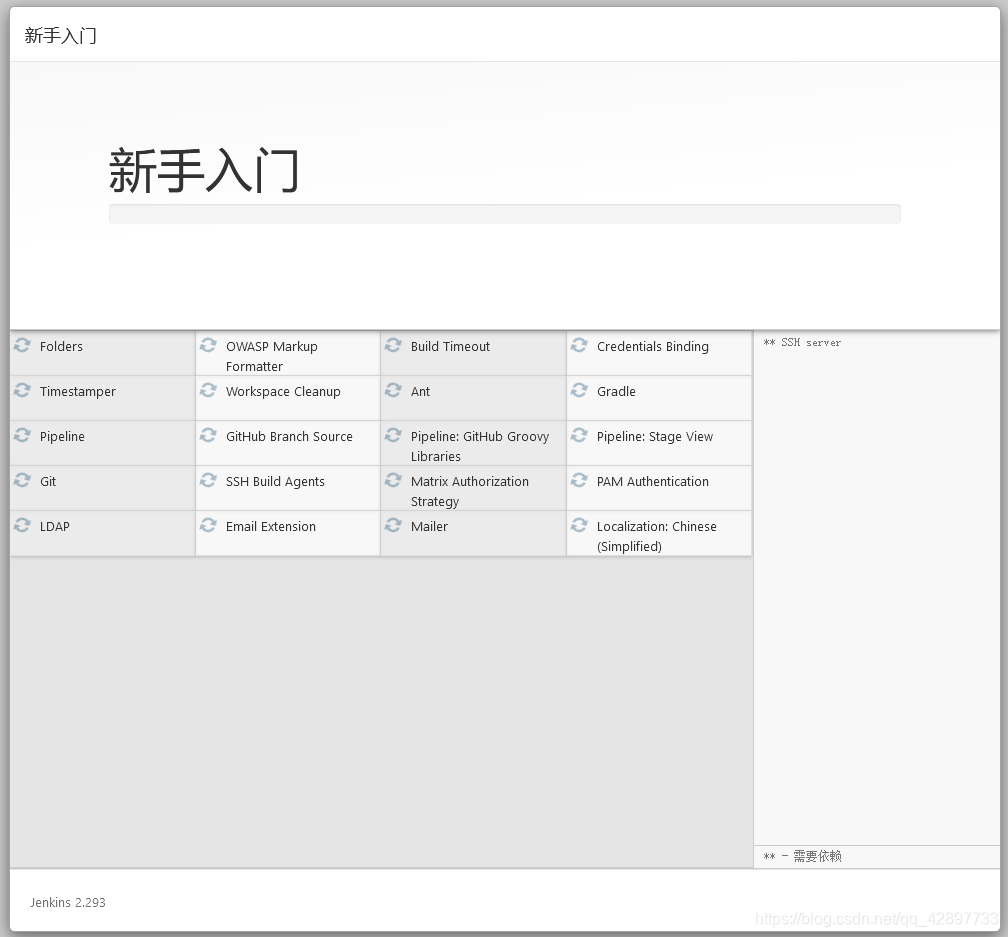The image size is (1008, 937).
Task: Click the Jenkins 2.293 version text
Action: [68, 902]
